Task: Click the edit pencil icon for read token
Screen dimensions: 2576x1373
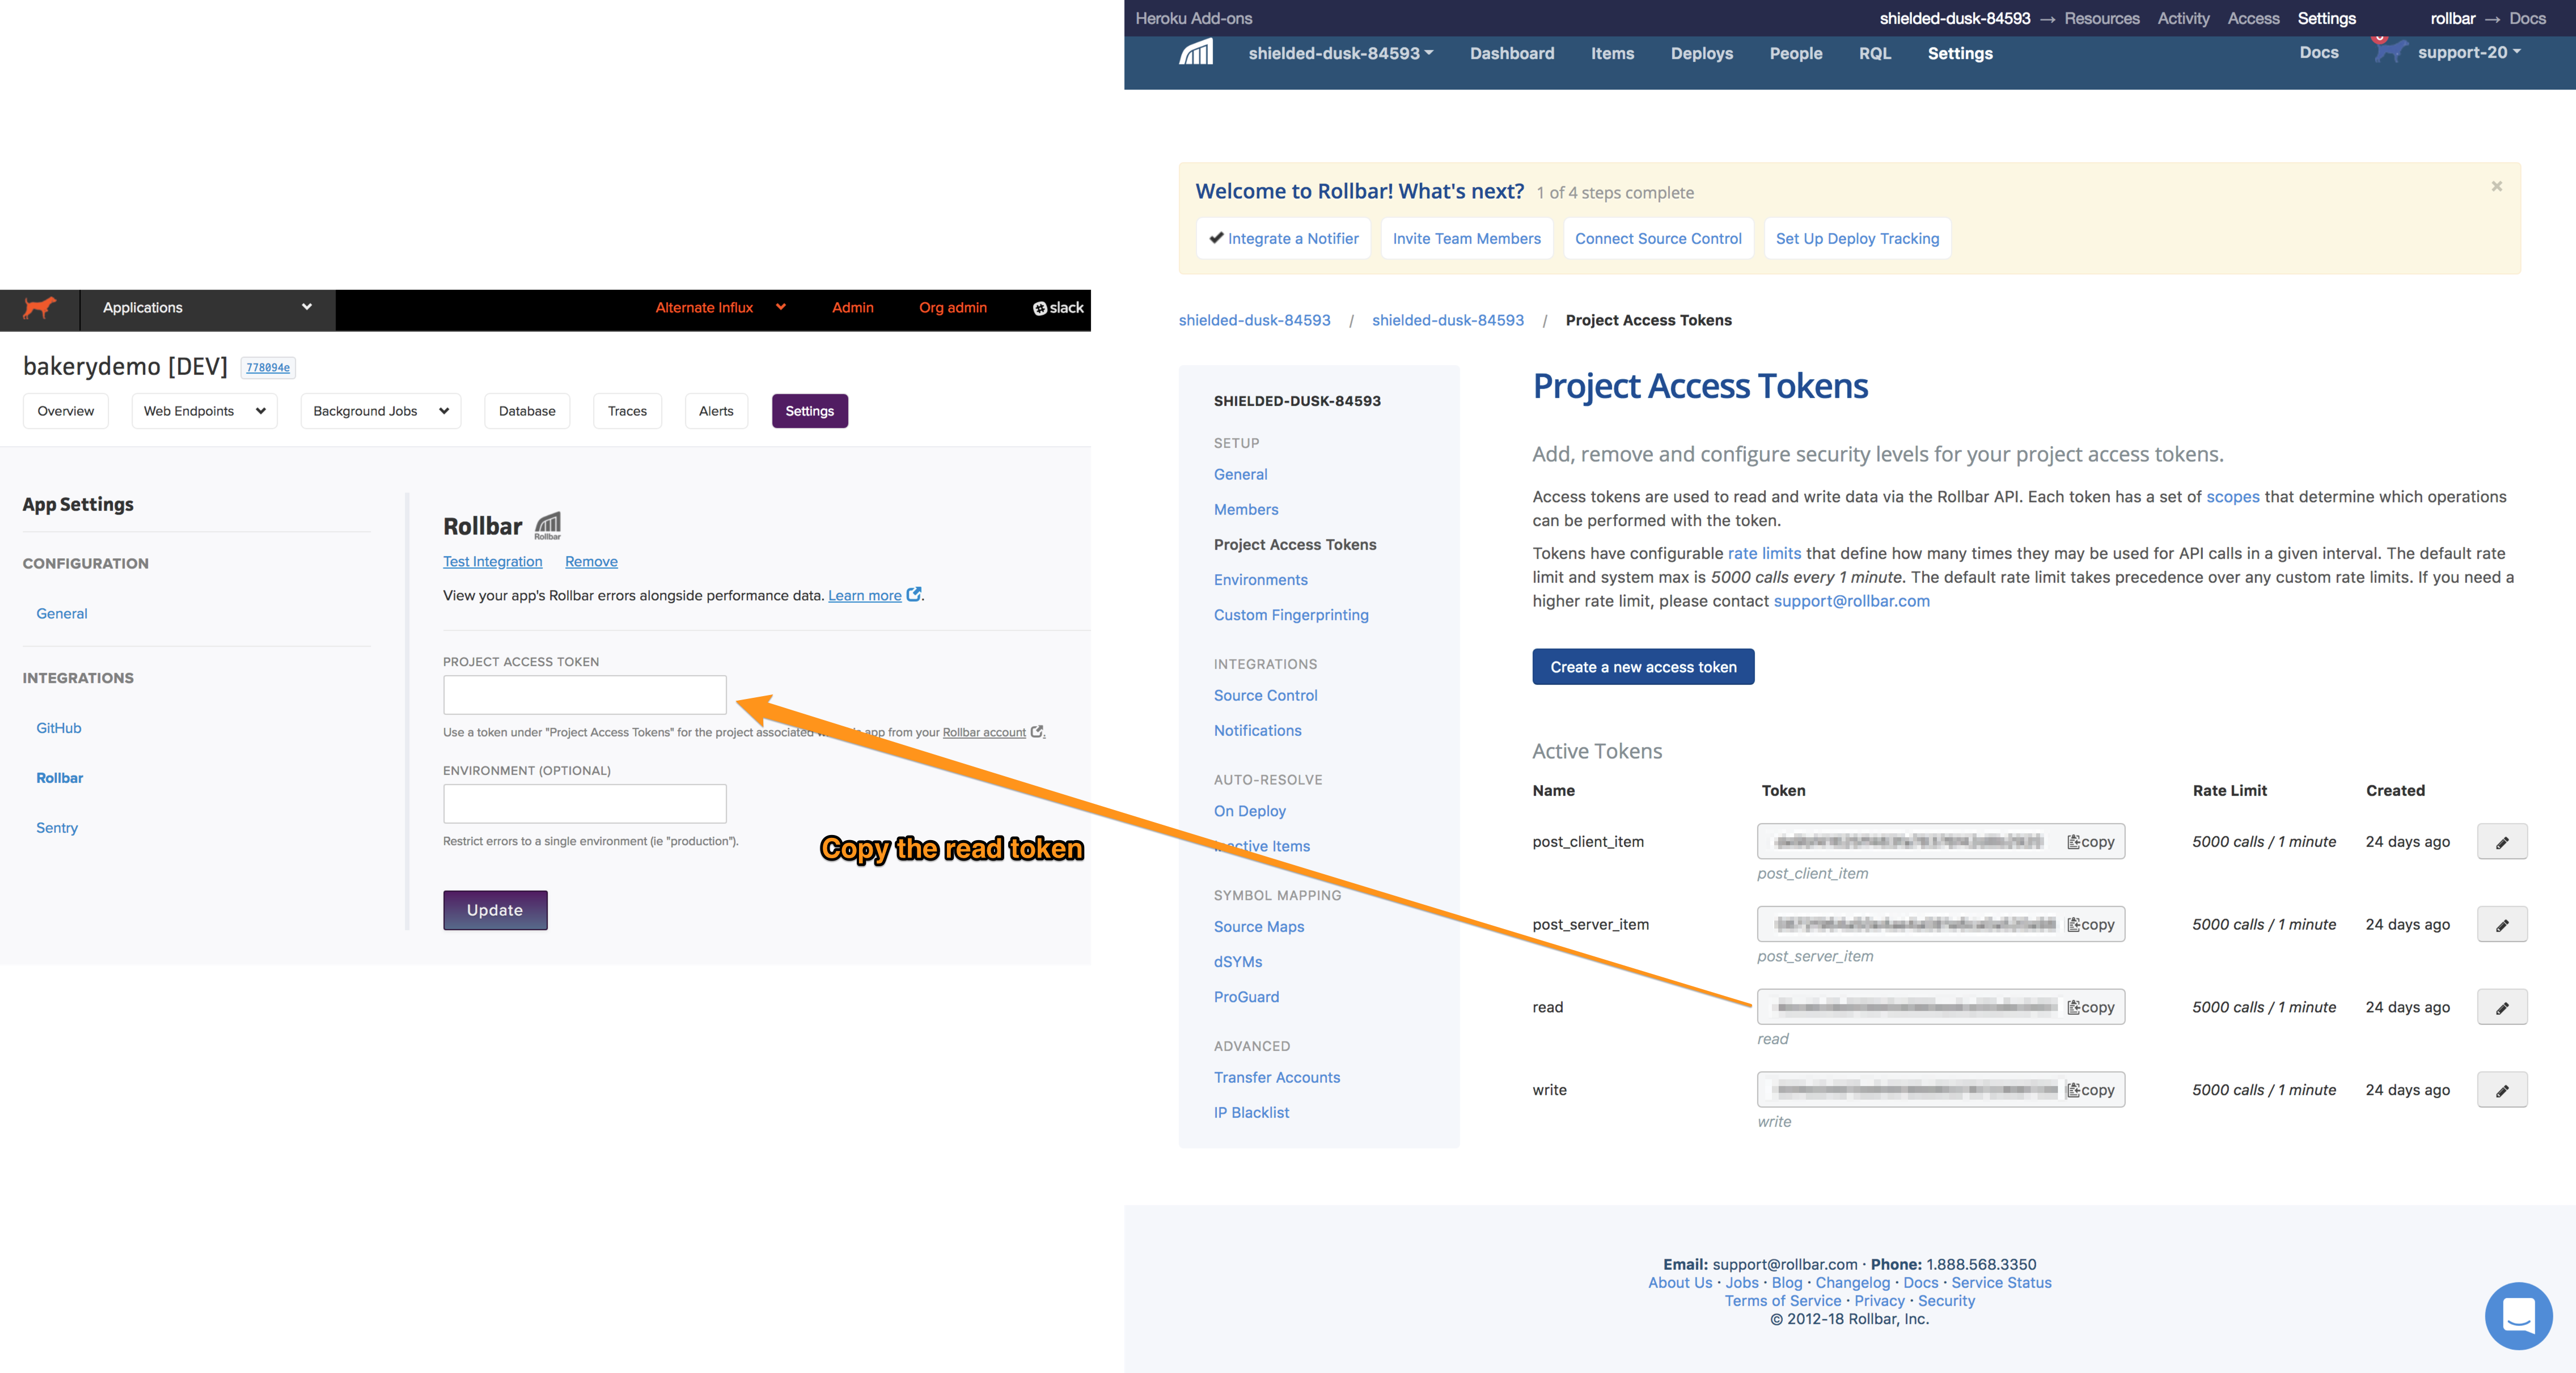Action: (2501, 1007)
